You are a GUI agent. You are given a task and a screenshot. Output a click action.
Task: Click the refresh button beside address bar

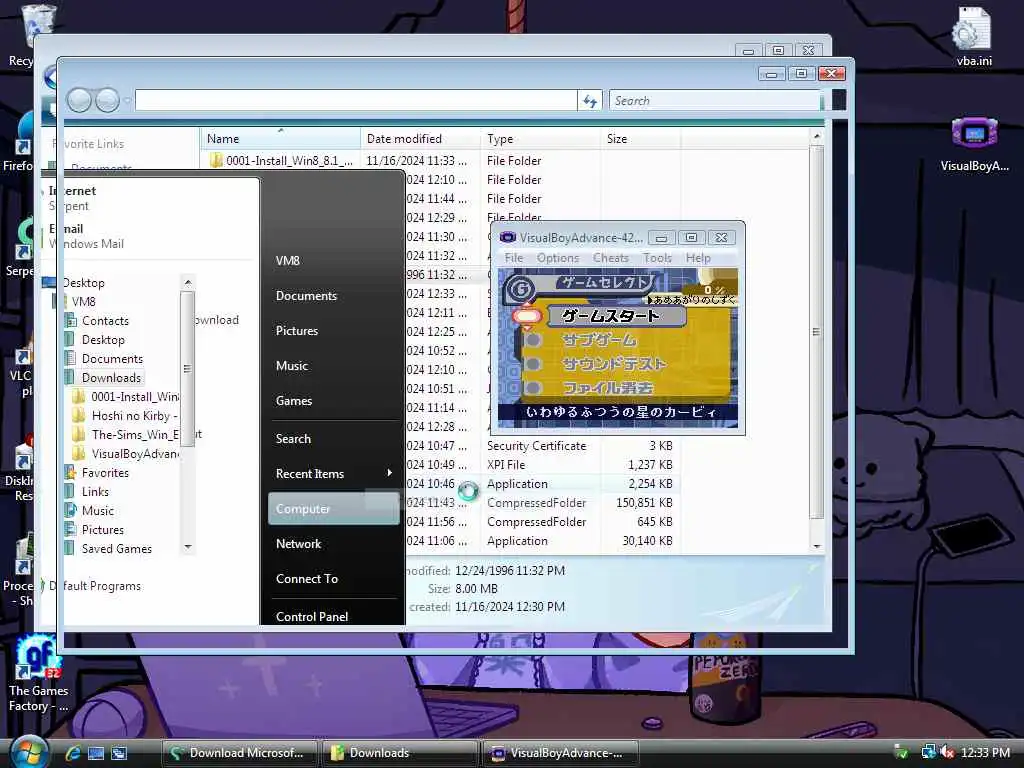click(590, 101)
